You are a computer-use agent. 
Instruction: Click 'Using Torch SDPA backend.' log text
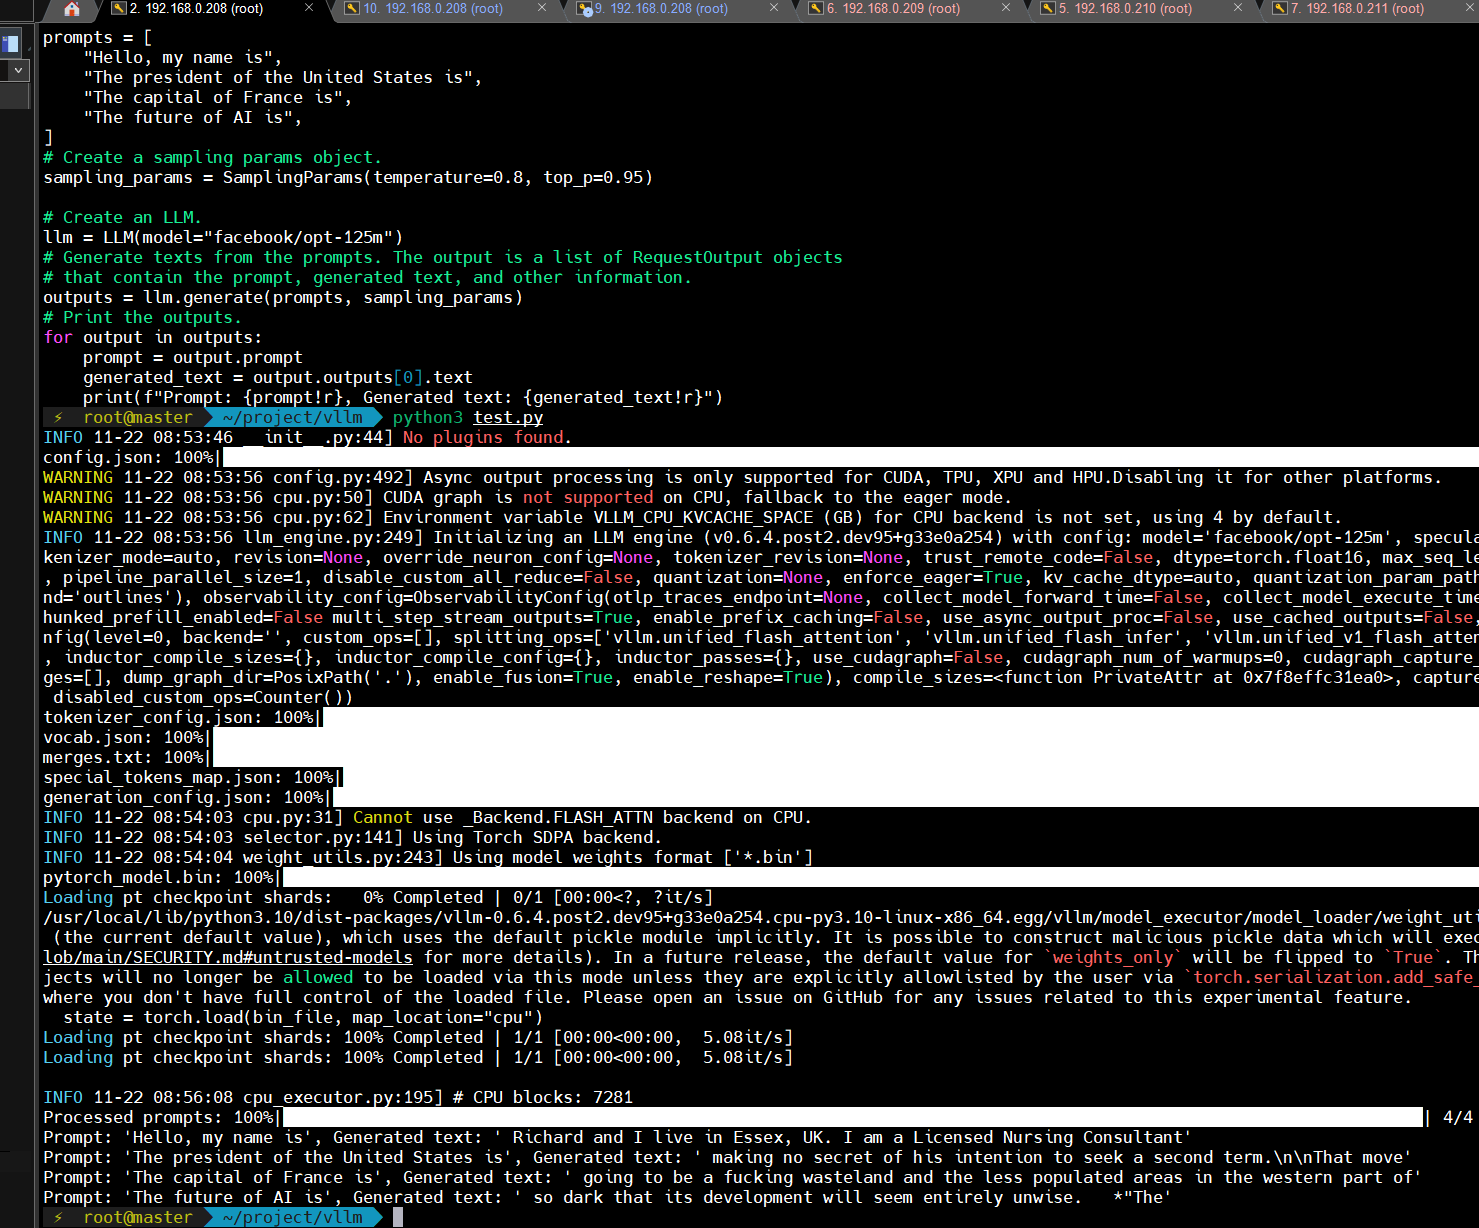[537, 837]
